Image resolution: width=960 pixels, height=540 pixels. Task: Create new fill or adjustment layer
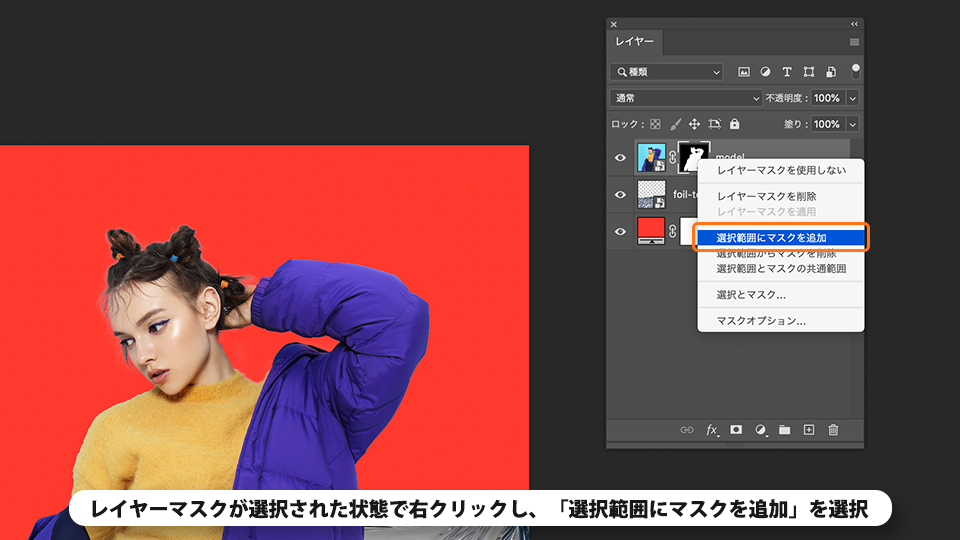pyautogui.click(x=760, y=430)
